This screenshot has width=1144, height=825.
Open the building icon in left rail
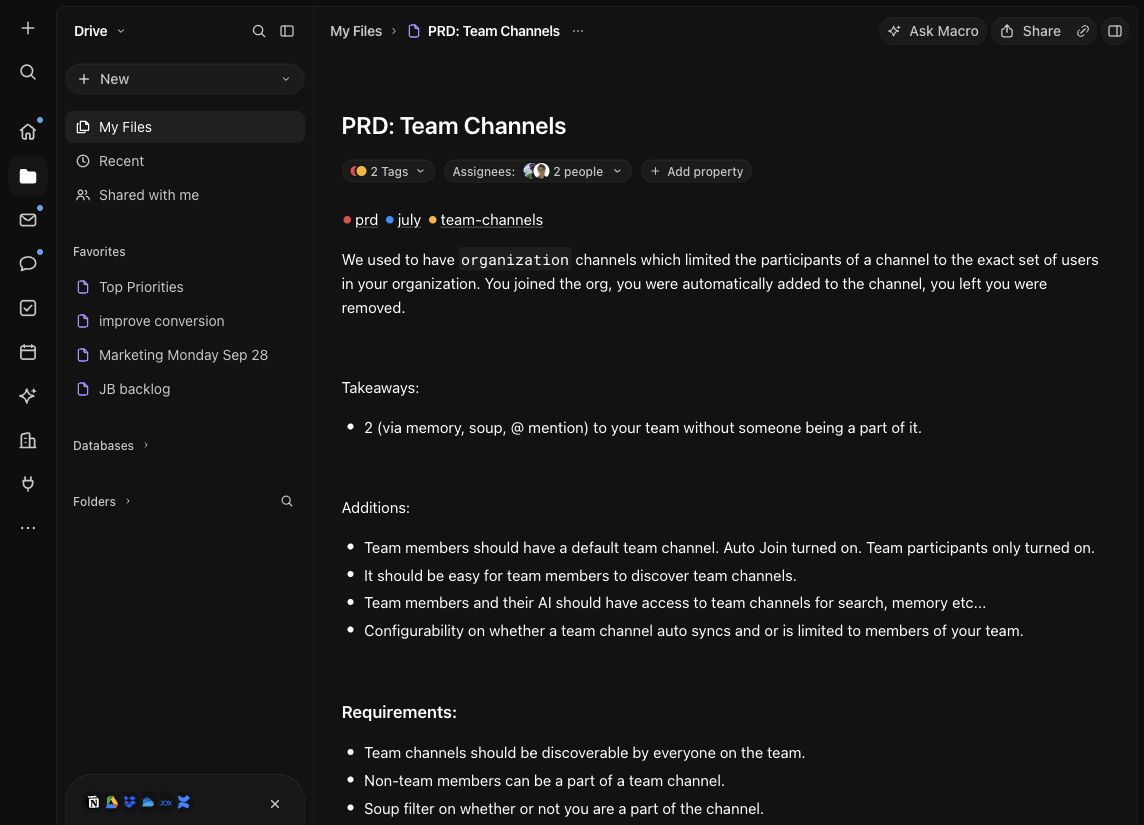pyautogui.click(x=28, y=440)
